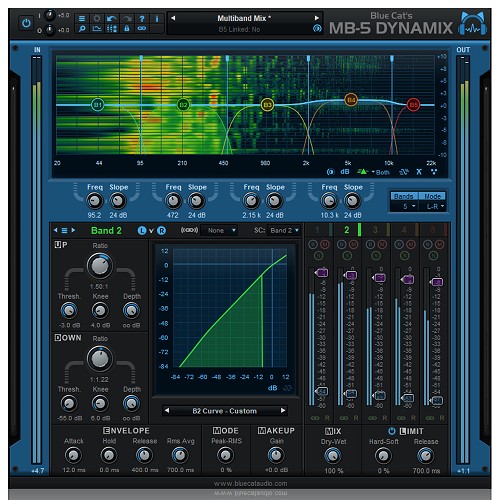Click the 10.3 k crossover Freq knob
Screen dimensions: 500x500
329,201
